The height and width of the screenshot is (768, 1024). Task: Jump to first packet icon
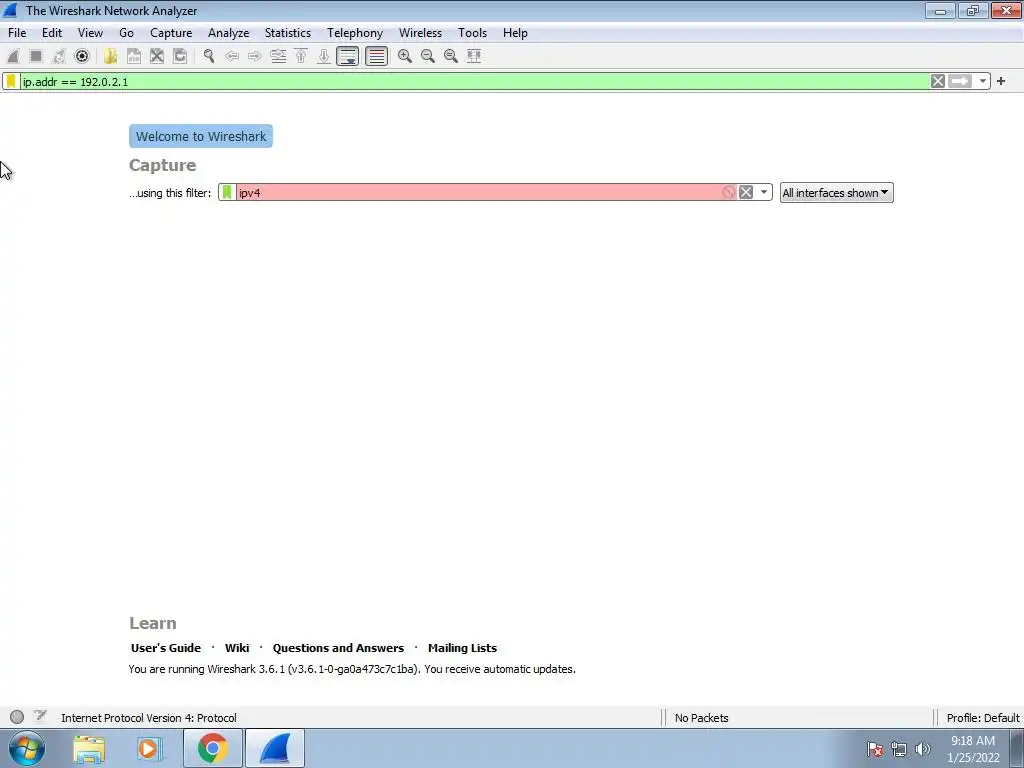[x=301, y=56]
